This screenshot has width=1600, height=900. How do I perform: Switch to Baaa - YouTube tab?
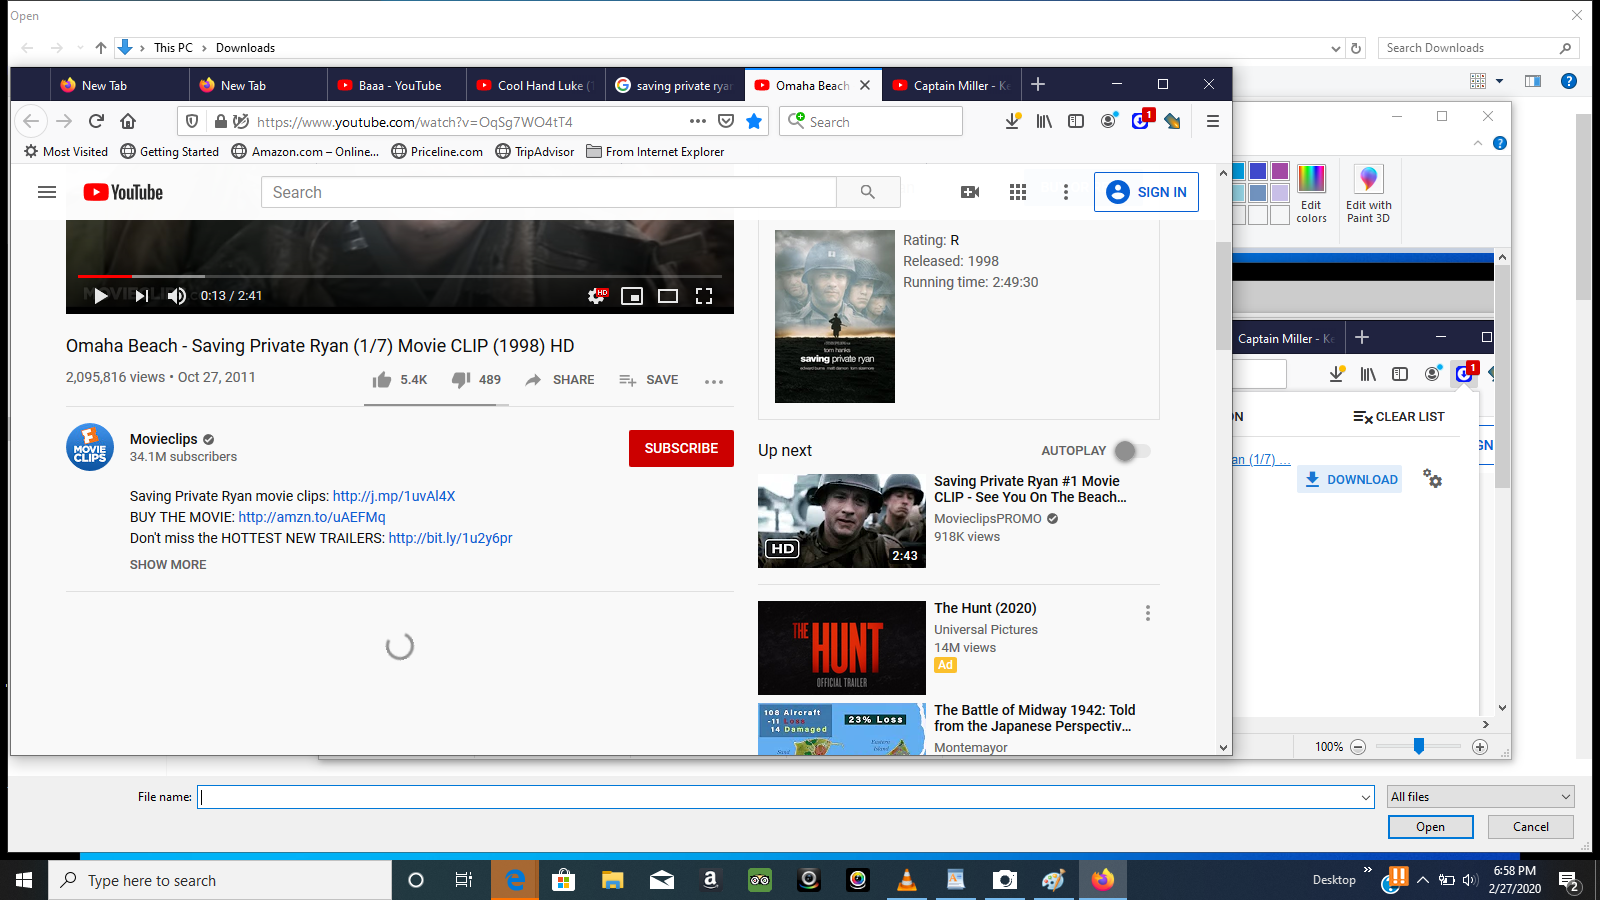pos(398,85)
